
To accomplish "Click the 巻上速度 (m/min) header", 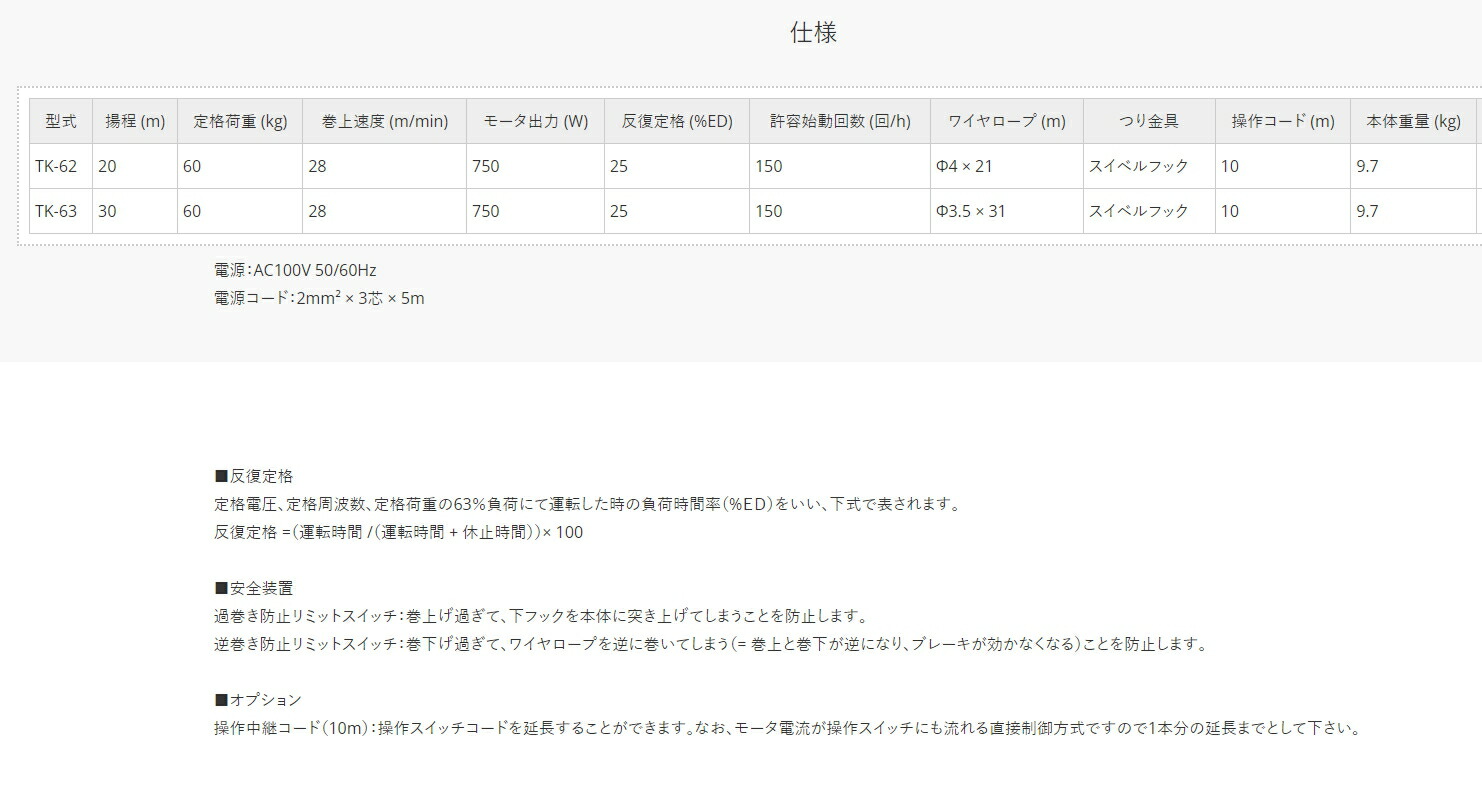I will click(385, 120).
